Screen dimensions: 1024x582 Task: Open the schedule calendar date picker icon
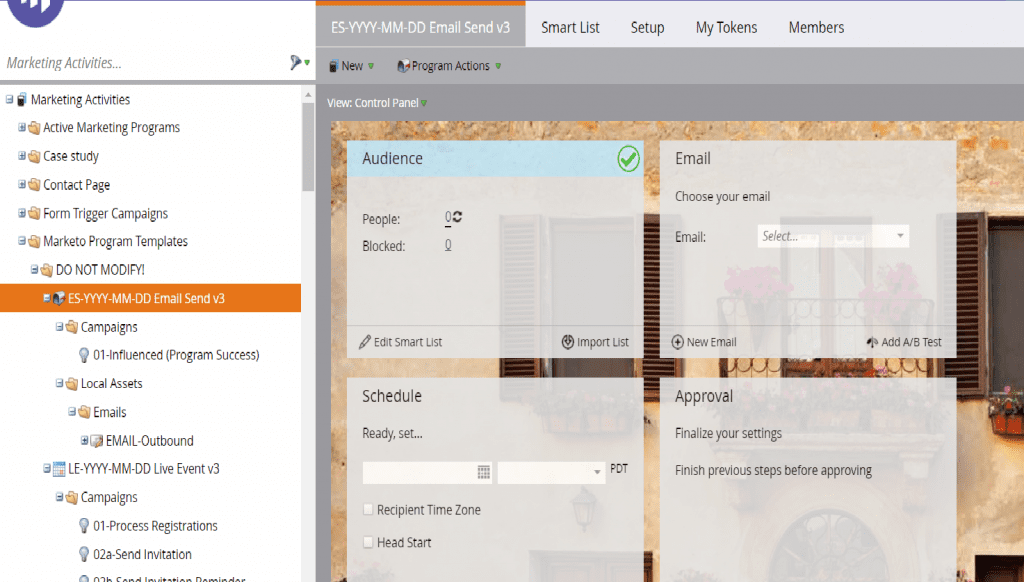(483, 472)
